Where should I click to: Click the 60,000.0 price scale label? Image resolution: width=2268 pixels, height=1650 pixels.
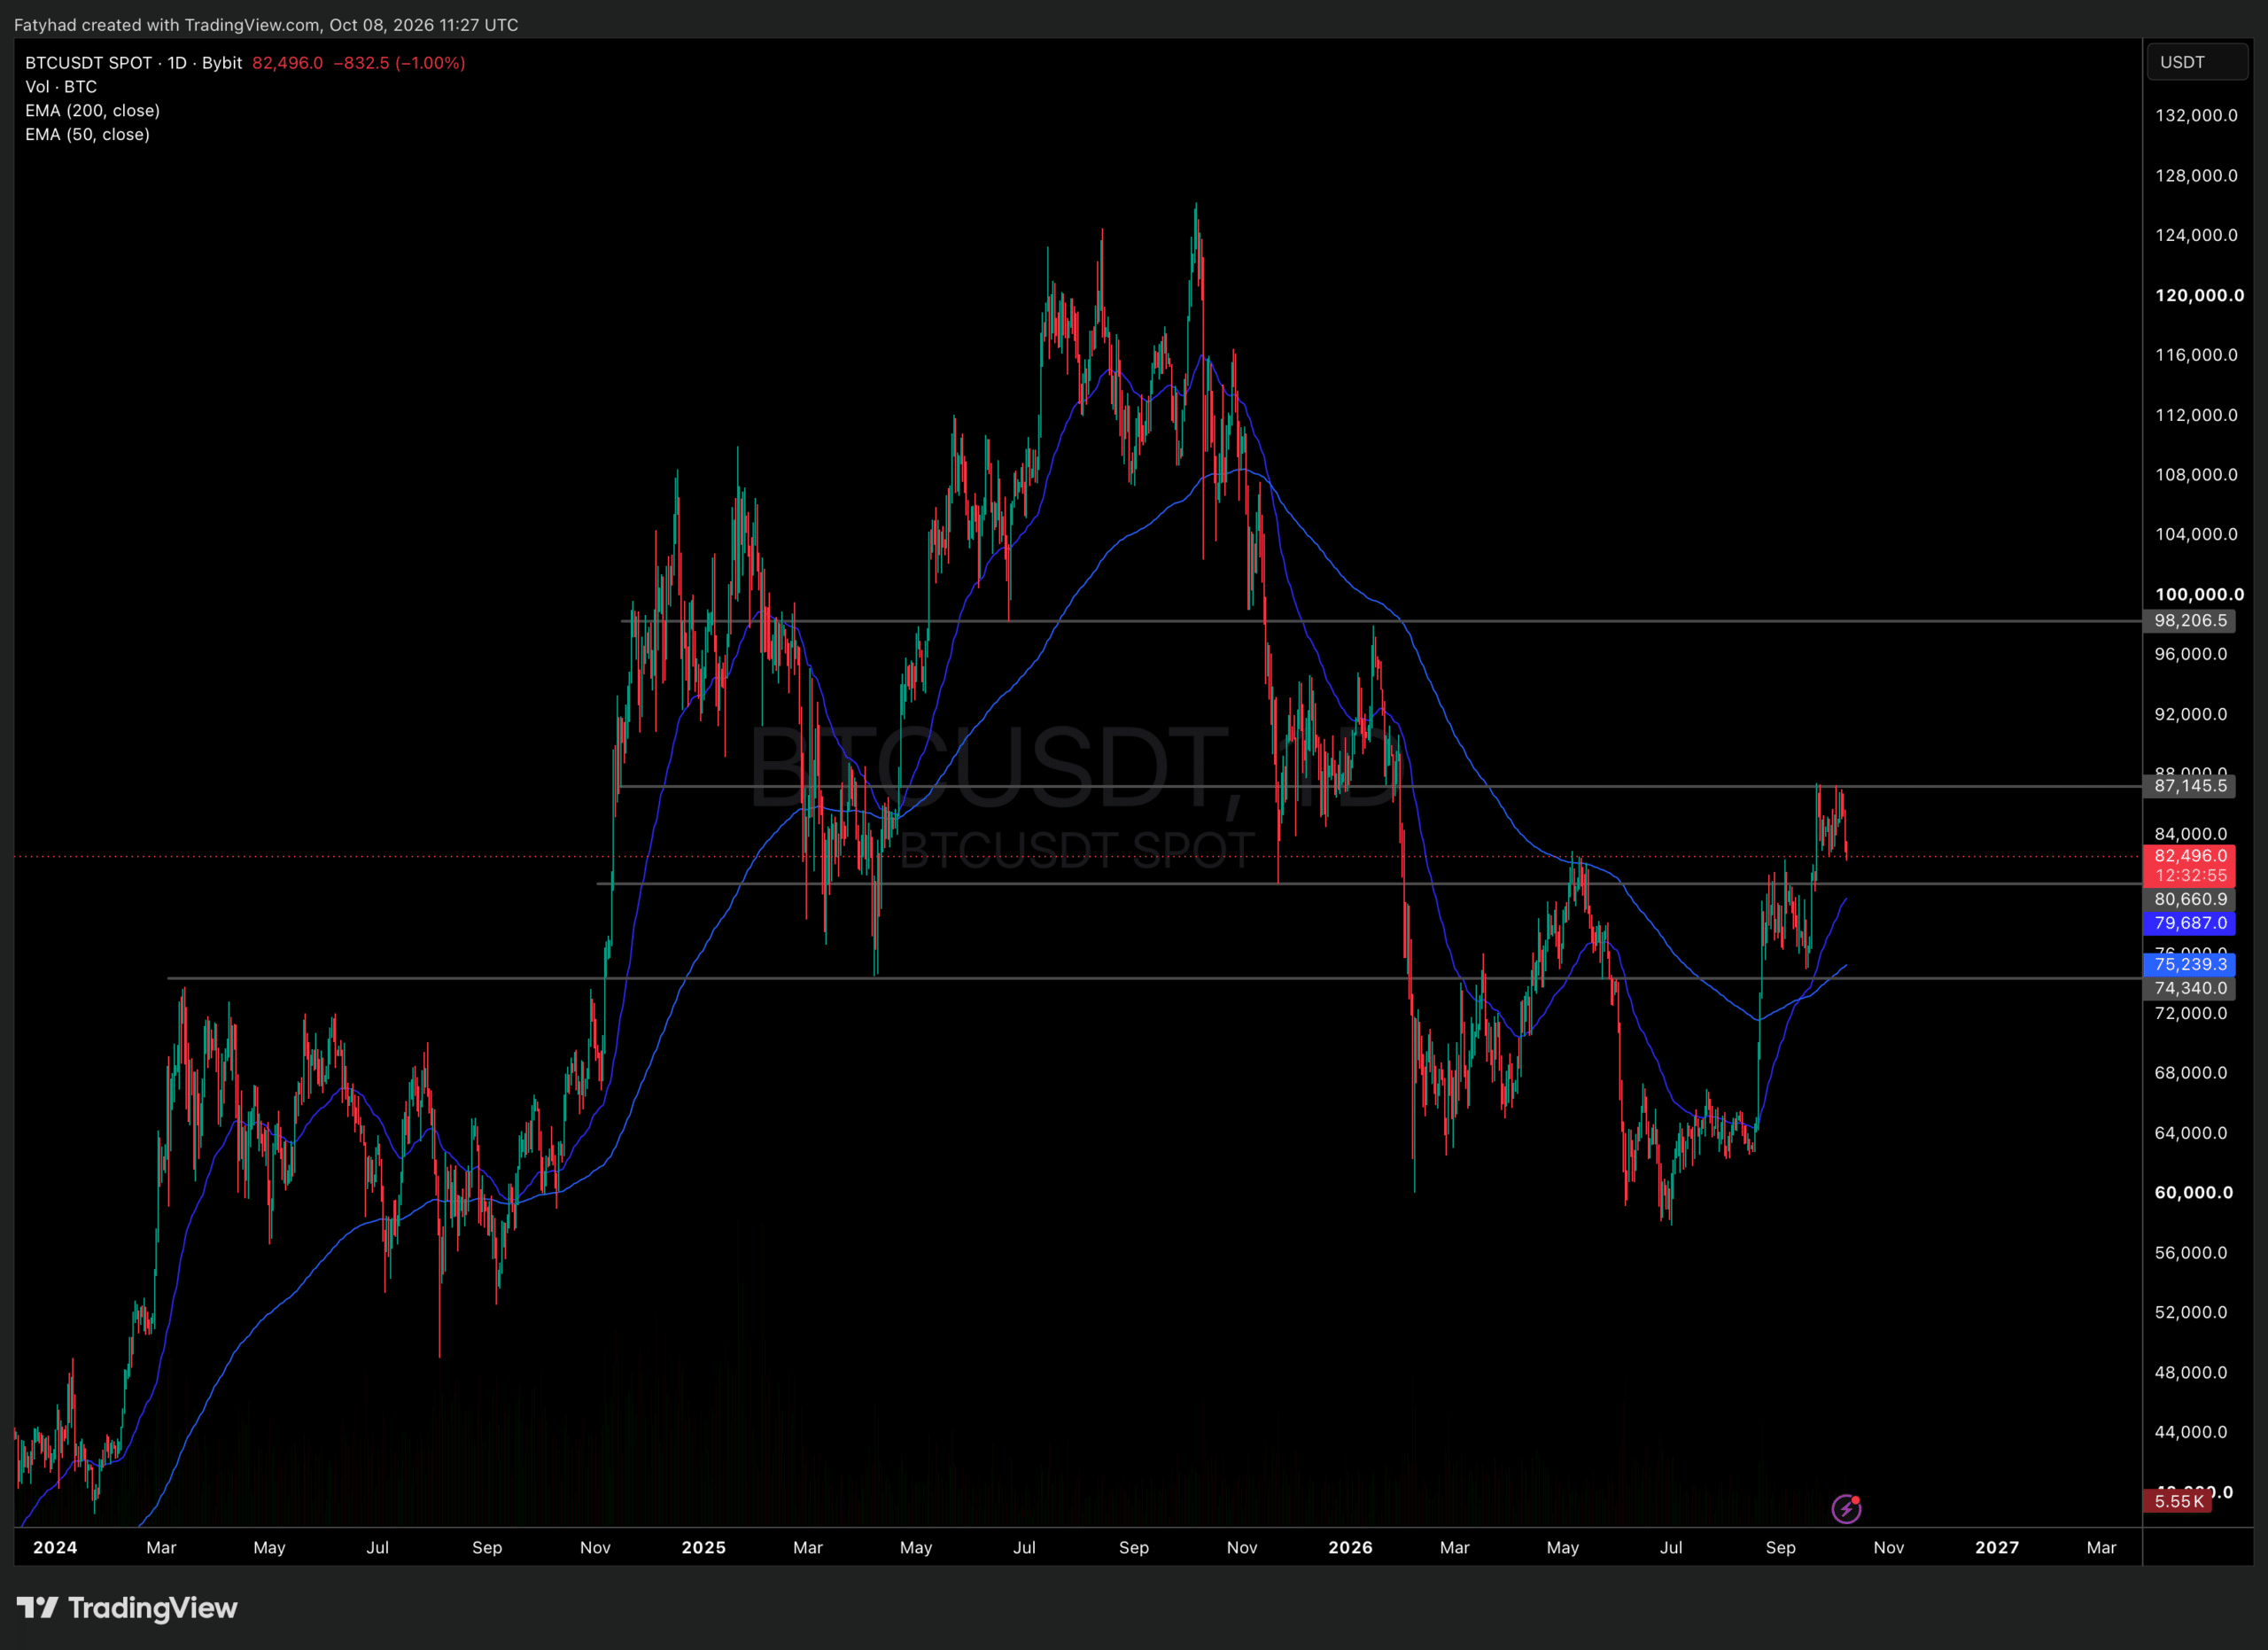[x=2194, y=1192]
